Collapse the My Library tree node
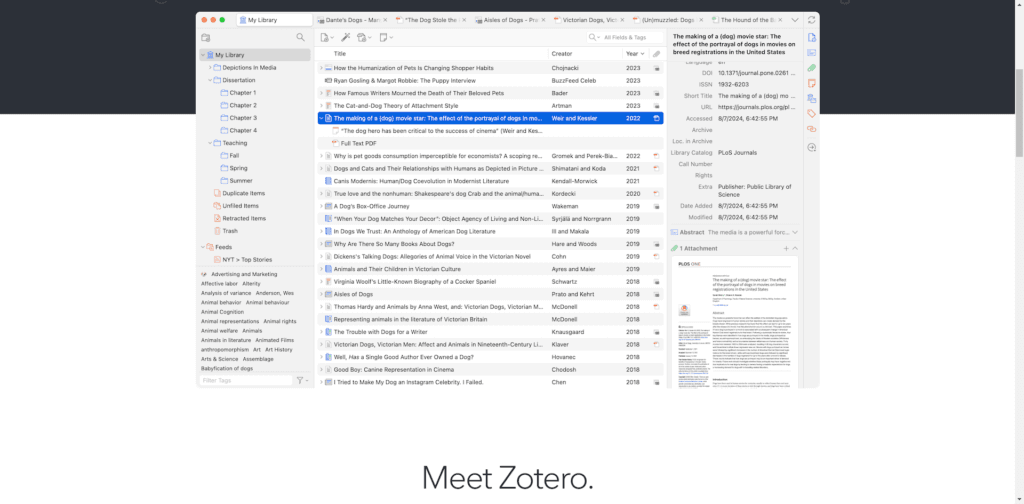This screenshot has width=1024, height=504. [203, 55]
